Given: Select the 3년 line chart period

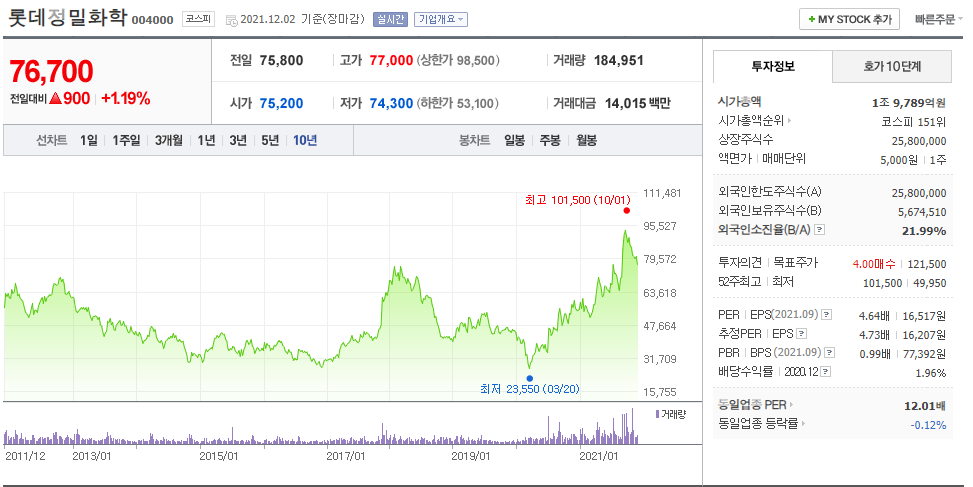Looking at the screenshot, I should click(238, 140).
